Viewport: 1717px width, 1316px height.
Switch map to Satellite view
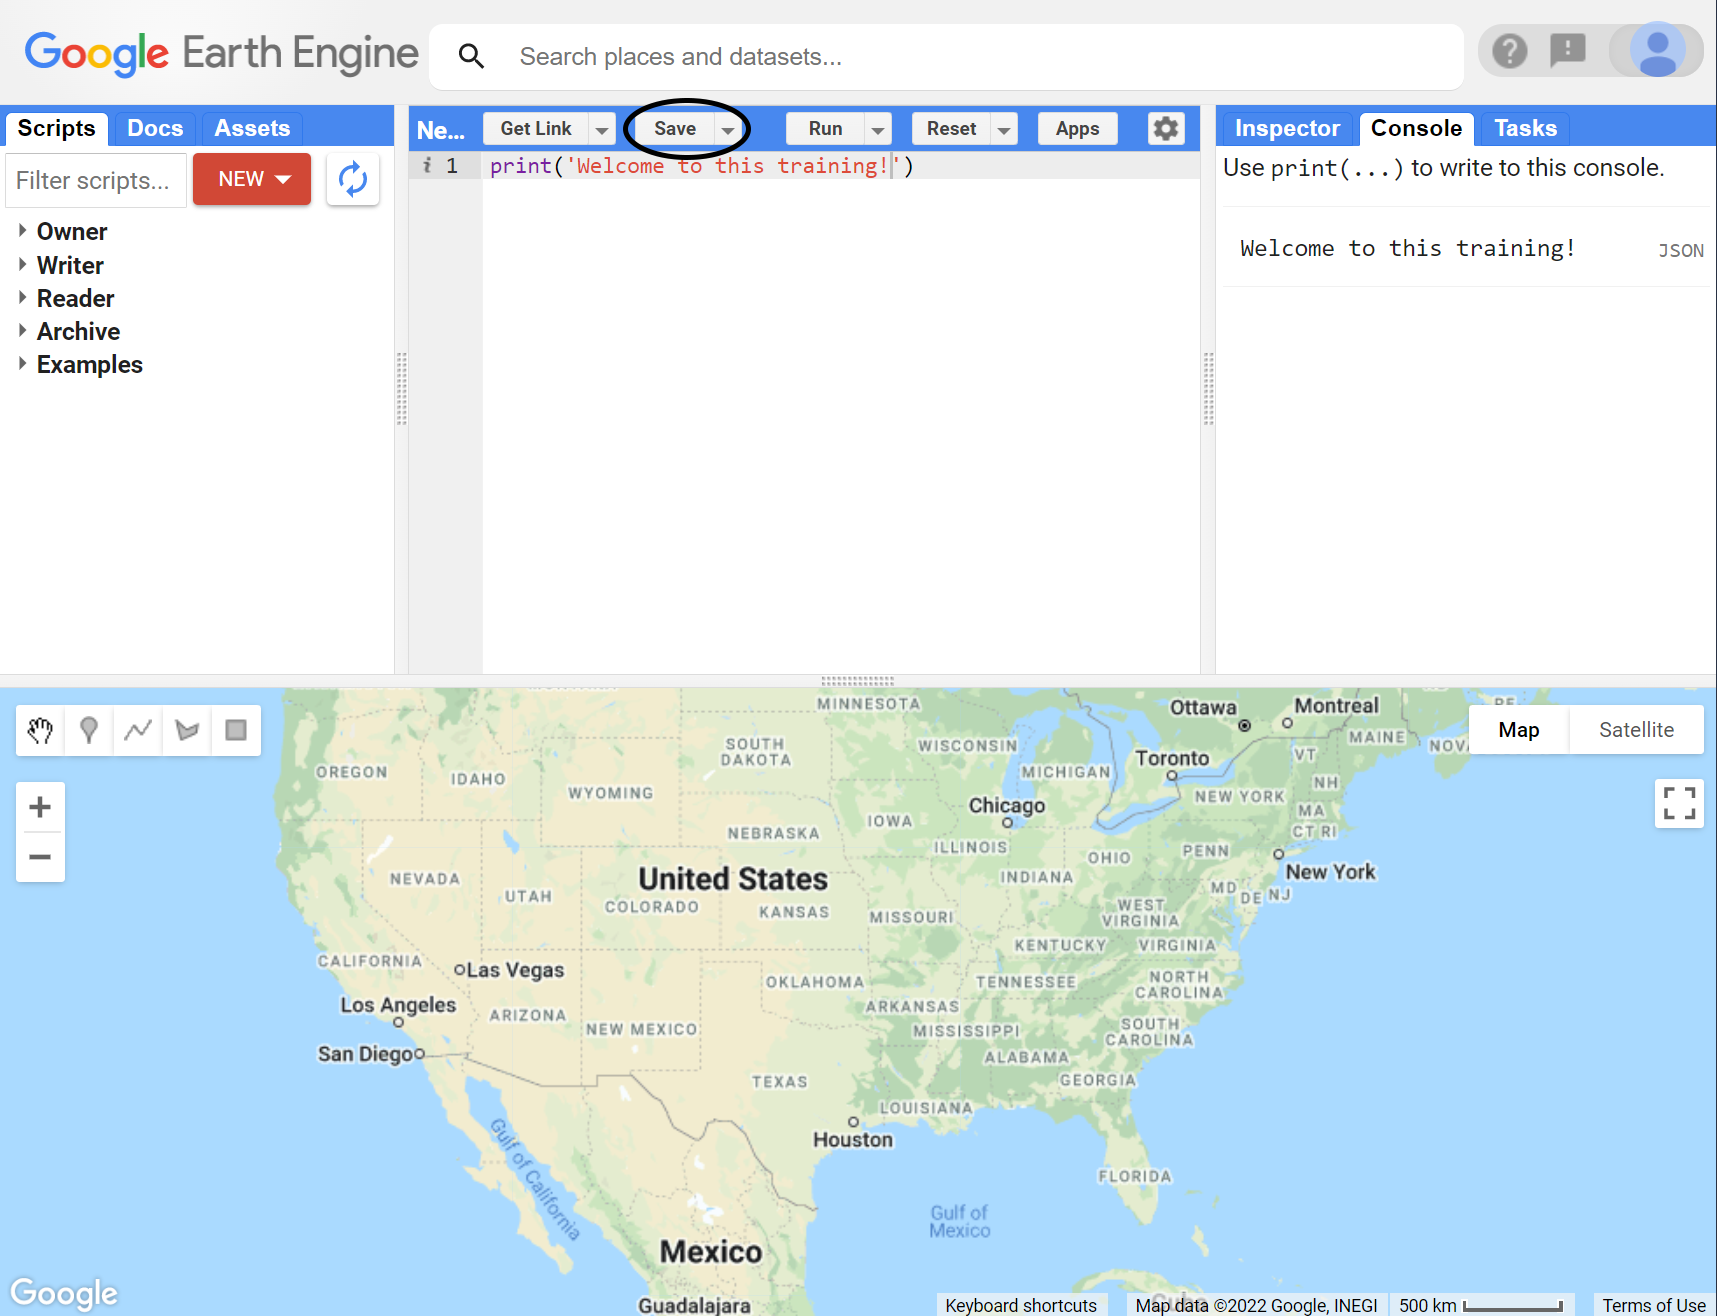click(1636, 730)
